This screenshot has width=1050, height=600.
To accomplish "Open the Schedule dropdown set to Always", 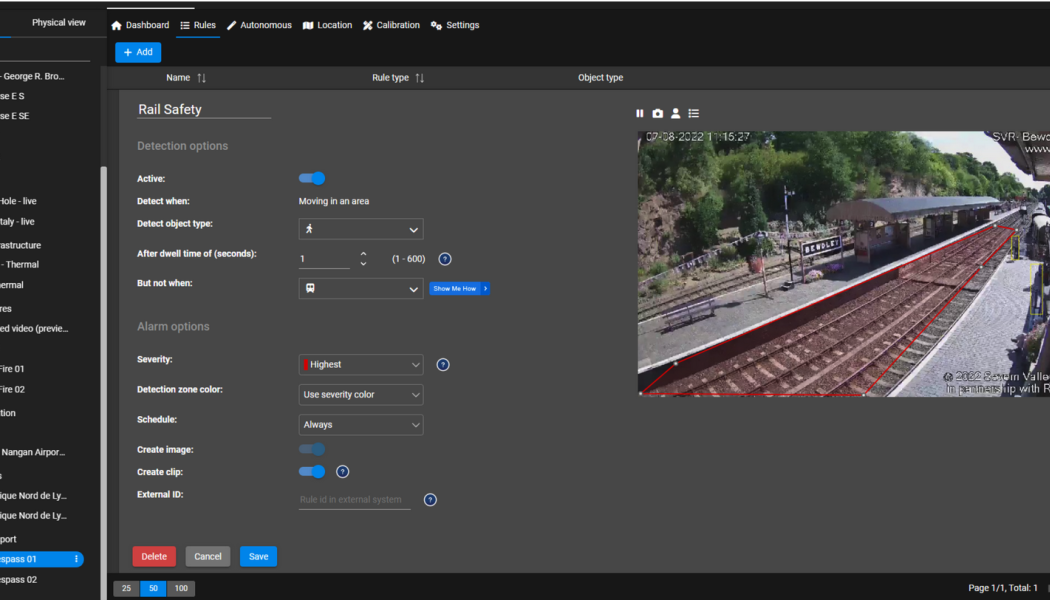I will point(360,424).
